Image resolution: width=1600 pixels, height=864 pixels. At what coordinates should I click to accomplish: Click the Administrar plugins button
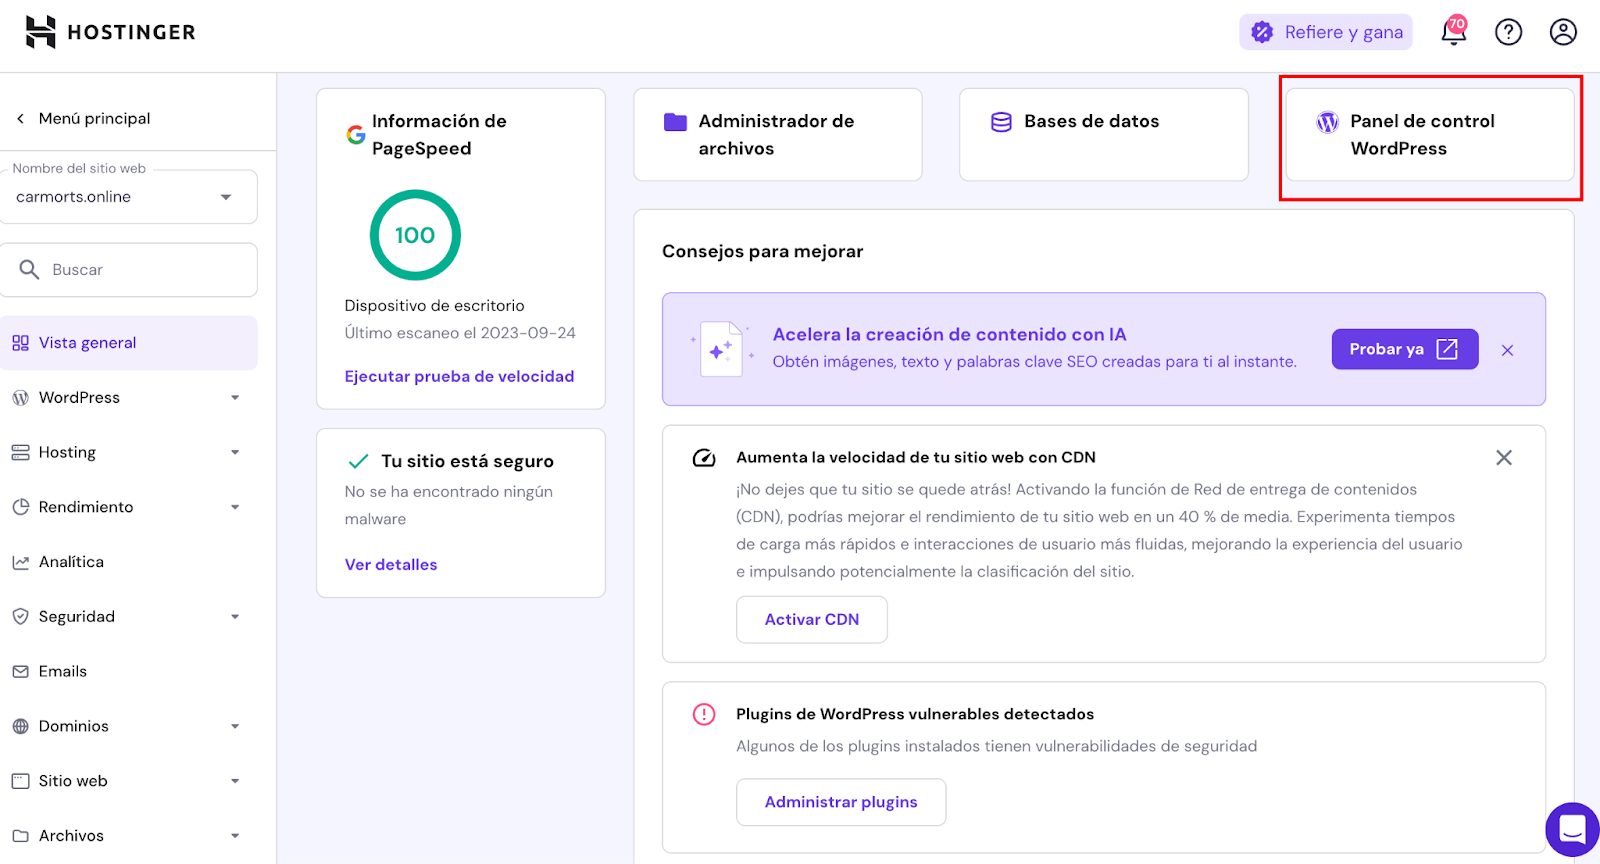tap(841, 802)
